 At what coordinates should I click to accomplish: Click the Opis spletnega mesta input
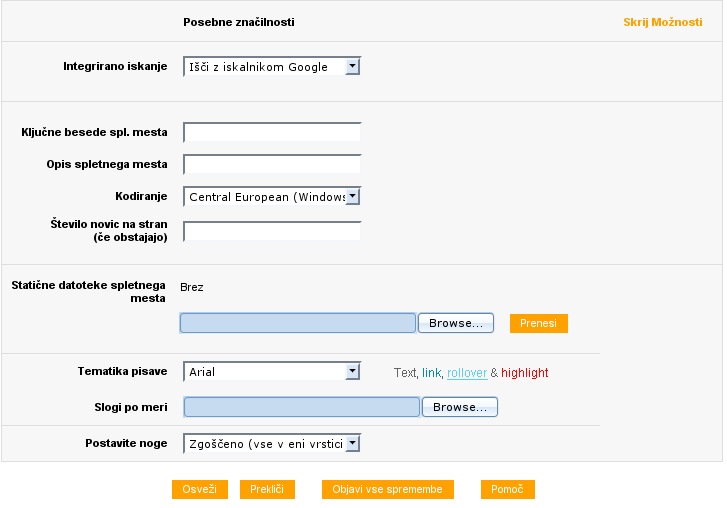(x=272, y=164)
